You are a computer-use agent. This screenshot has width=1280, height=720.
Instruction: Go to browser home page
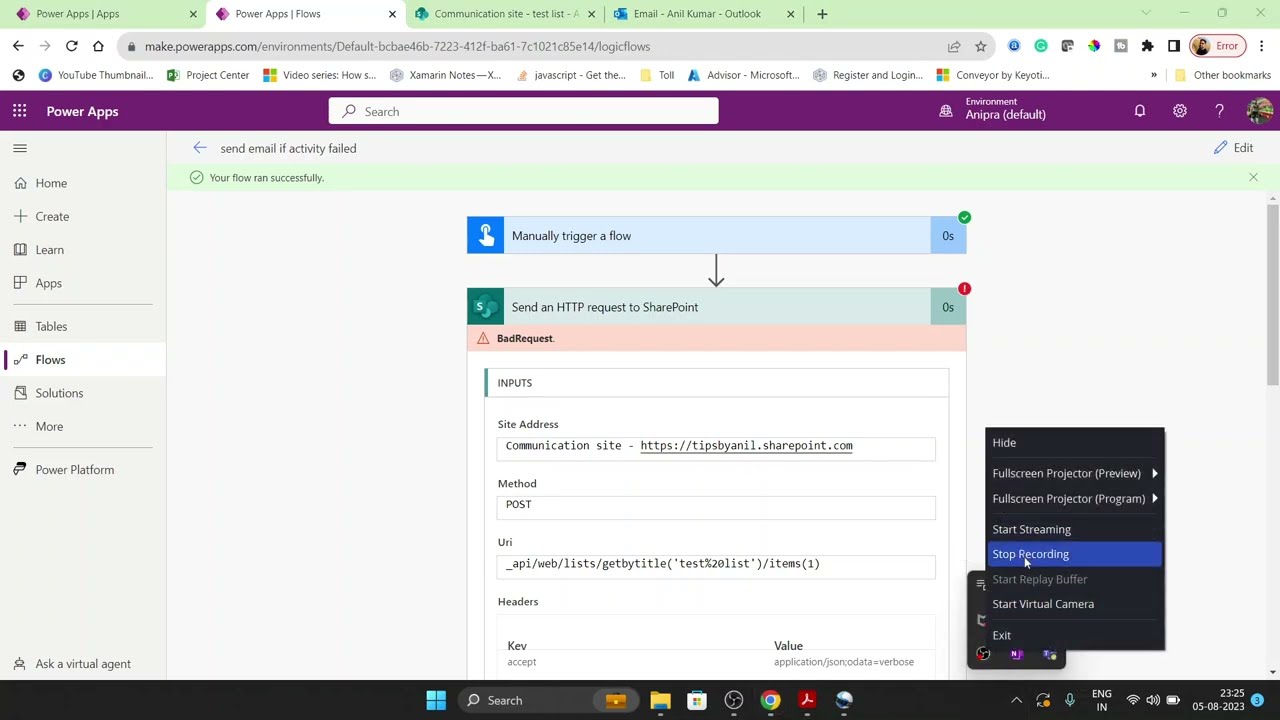click(98, 46)
